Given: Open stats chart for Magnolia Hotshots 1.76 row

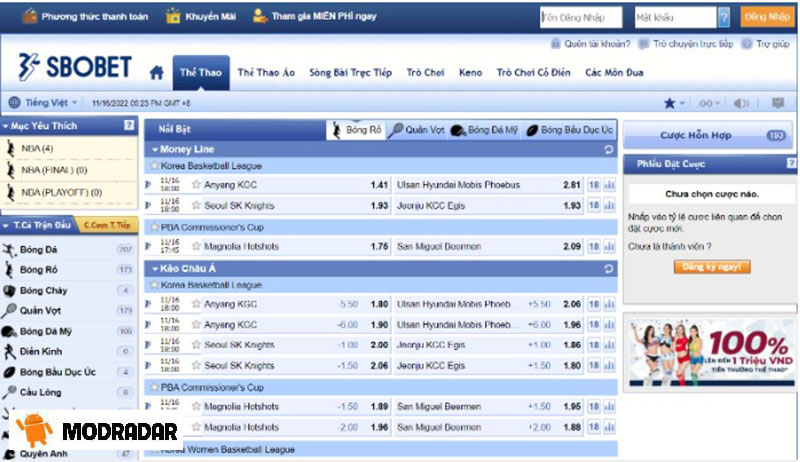Looking at the screenshot, I should [609, 247].
